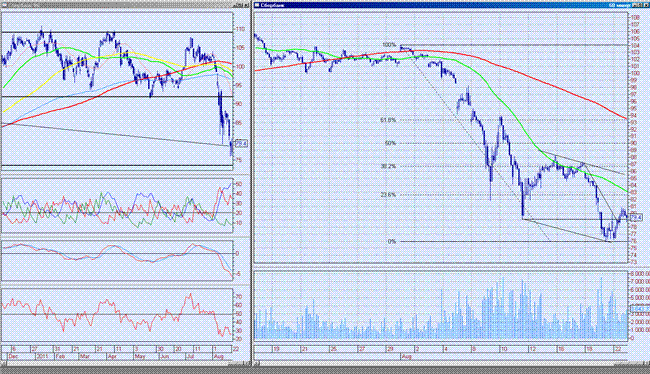Viewport: 650px width, 374px height.
Task: Click the 23.6% Fibonacci level label
Action: pos(388,194)
